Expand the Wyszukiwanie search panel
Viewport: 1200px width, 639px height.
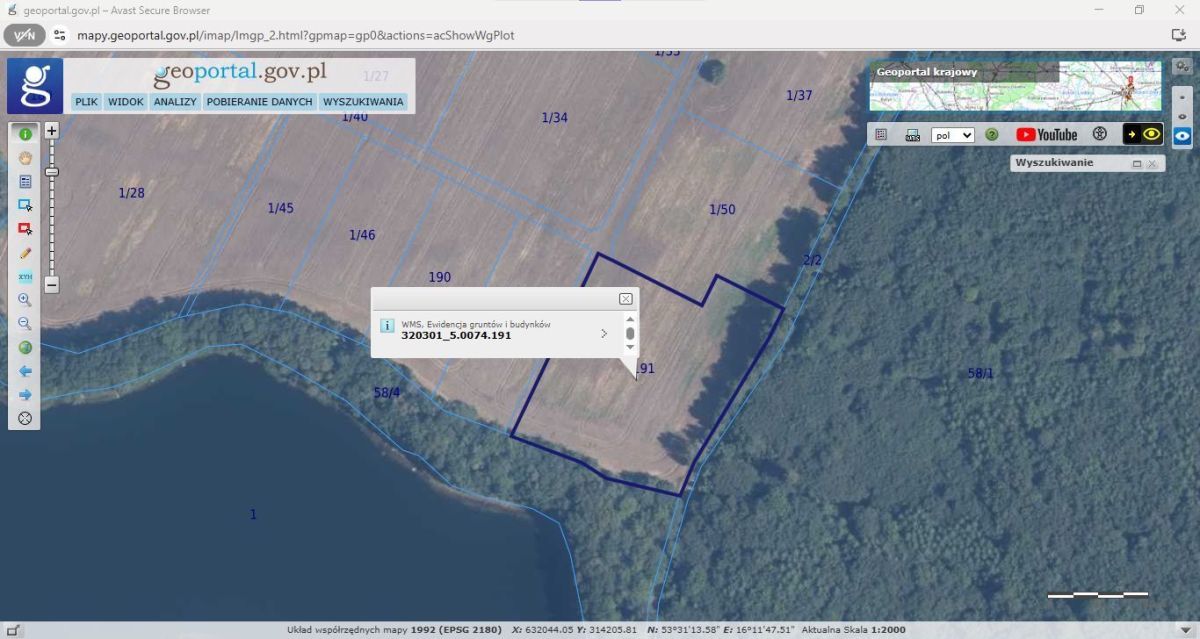coord(1137,163)
